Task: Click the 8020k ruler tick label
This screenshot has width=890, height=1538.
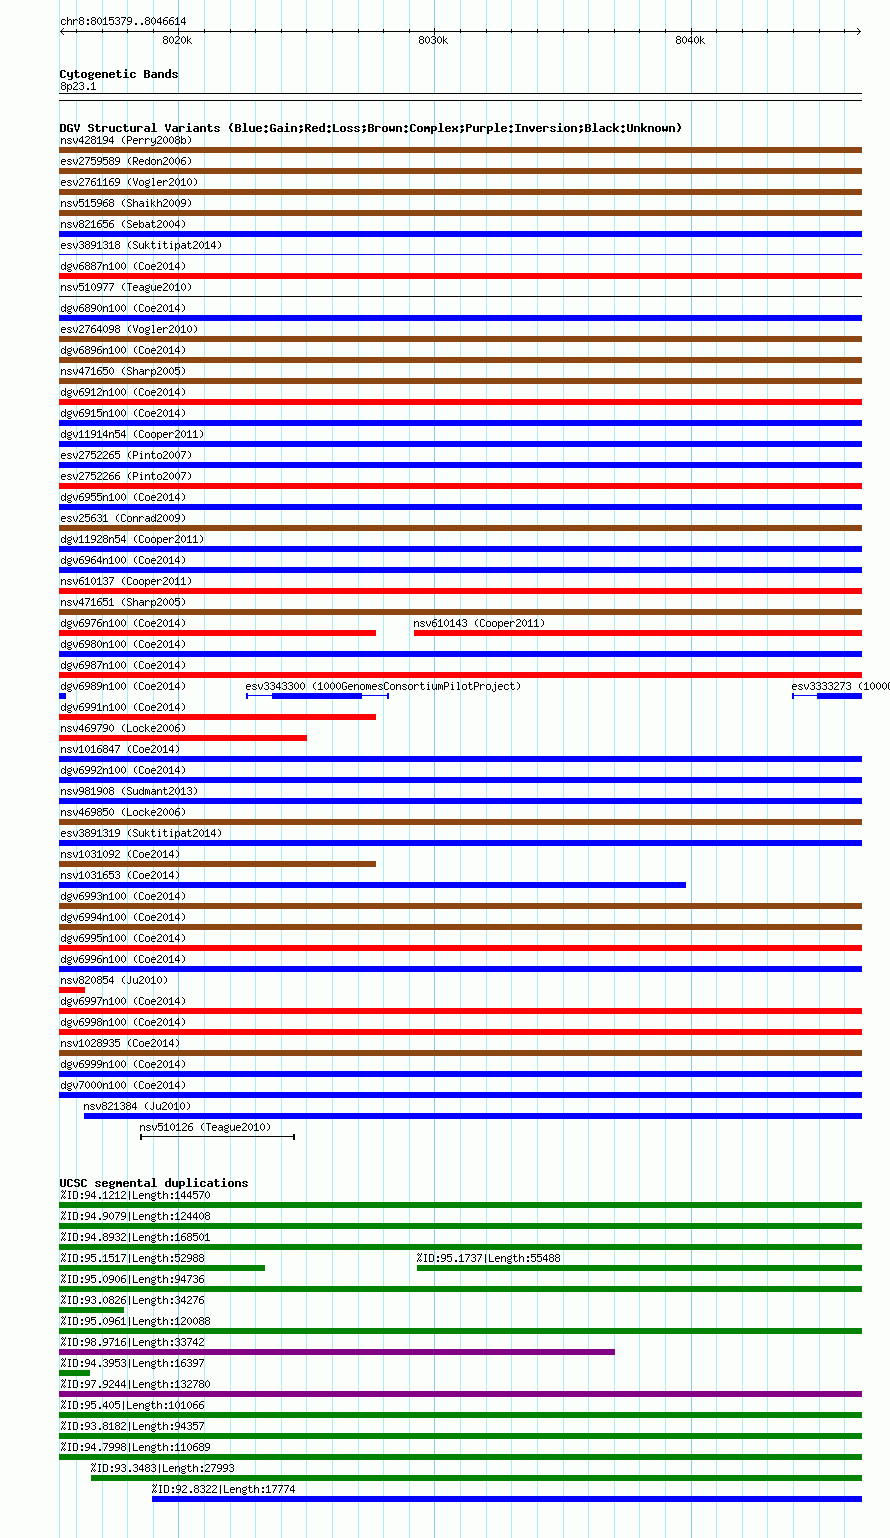Action: [177, 40]
